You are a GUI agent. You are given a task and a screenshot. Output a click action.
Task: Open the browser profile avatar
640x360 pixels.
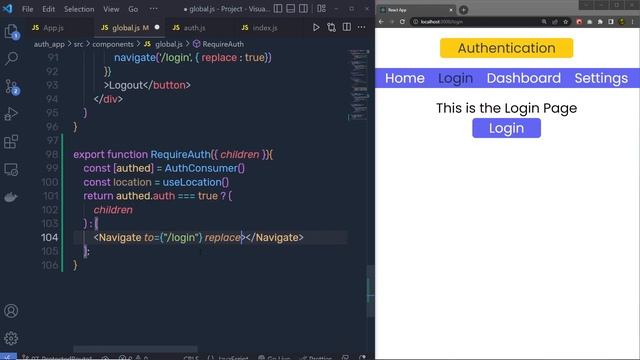tap(622, 22)
